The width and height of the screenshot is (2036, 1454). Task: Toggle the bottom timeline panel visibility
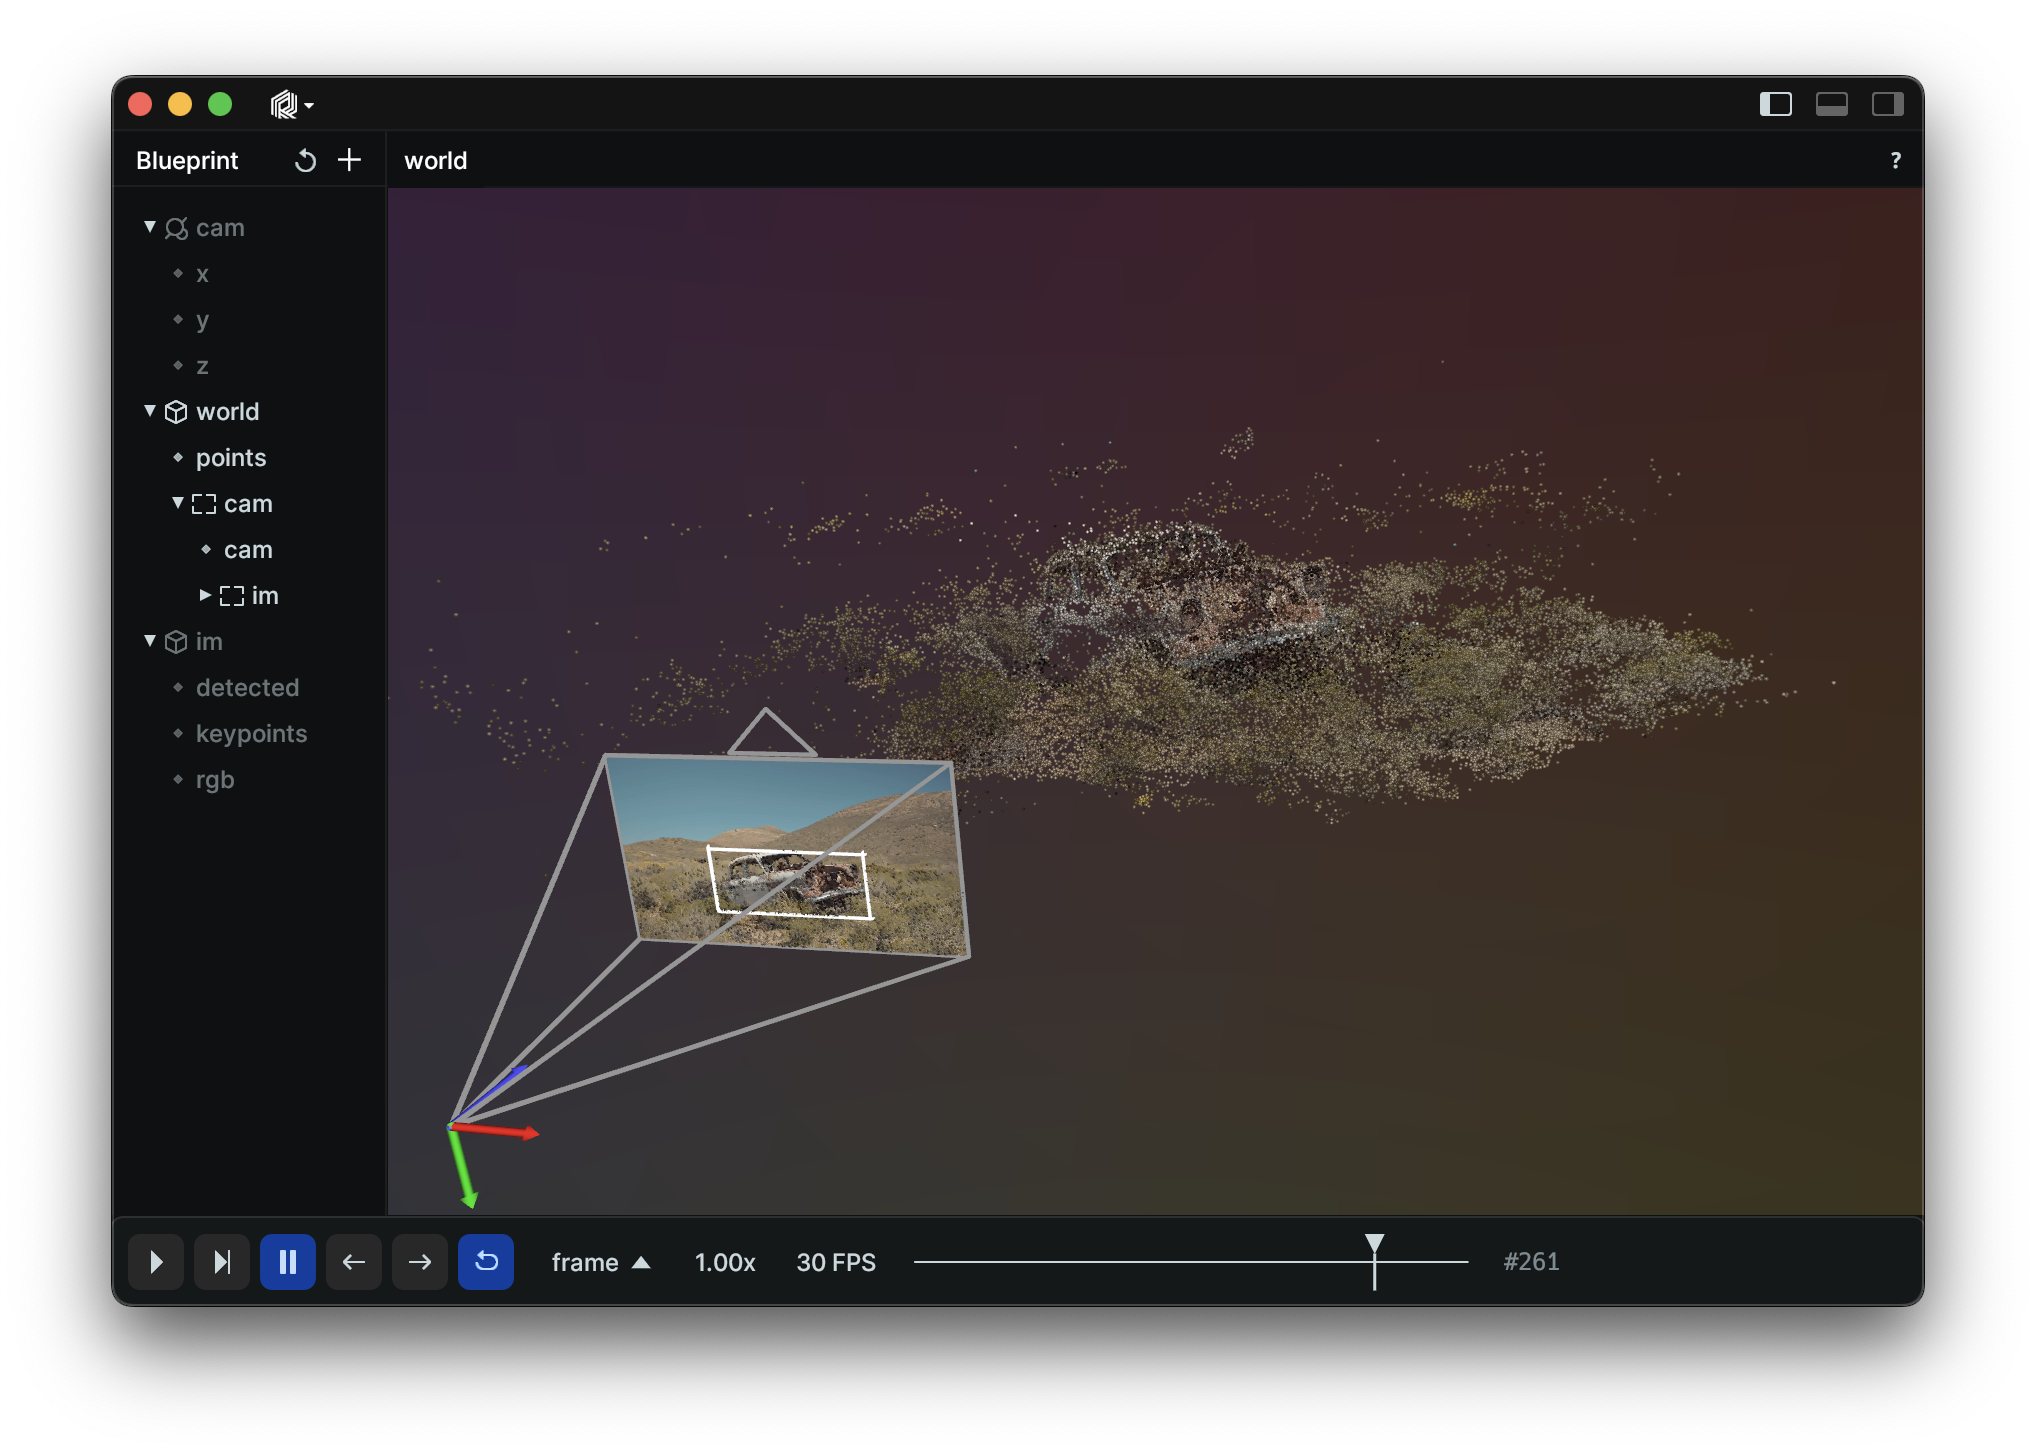1831,104
